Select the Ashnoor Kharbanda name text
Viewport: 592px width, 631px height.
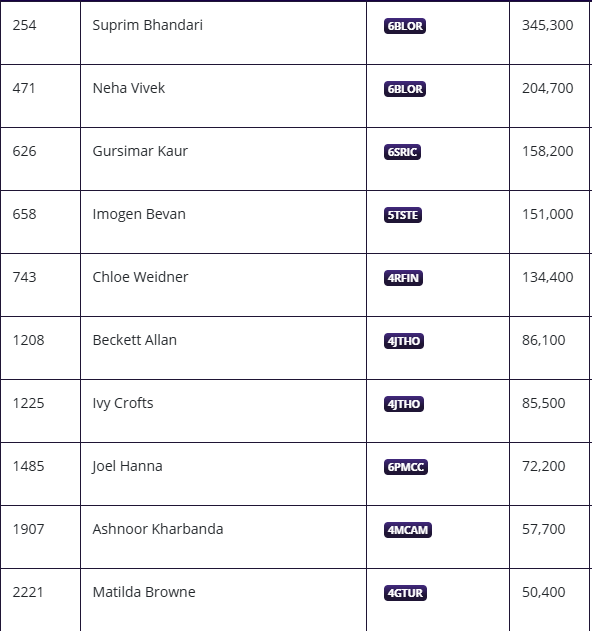[158, 529]
